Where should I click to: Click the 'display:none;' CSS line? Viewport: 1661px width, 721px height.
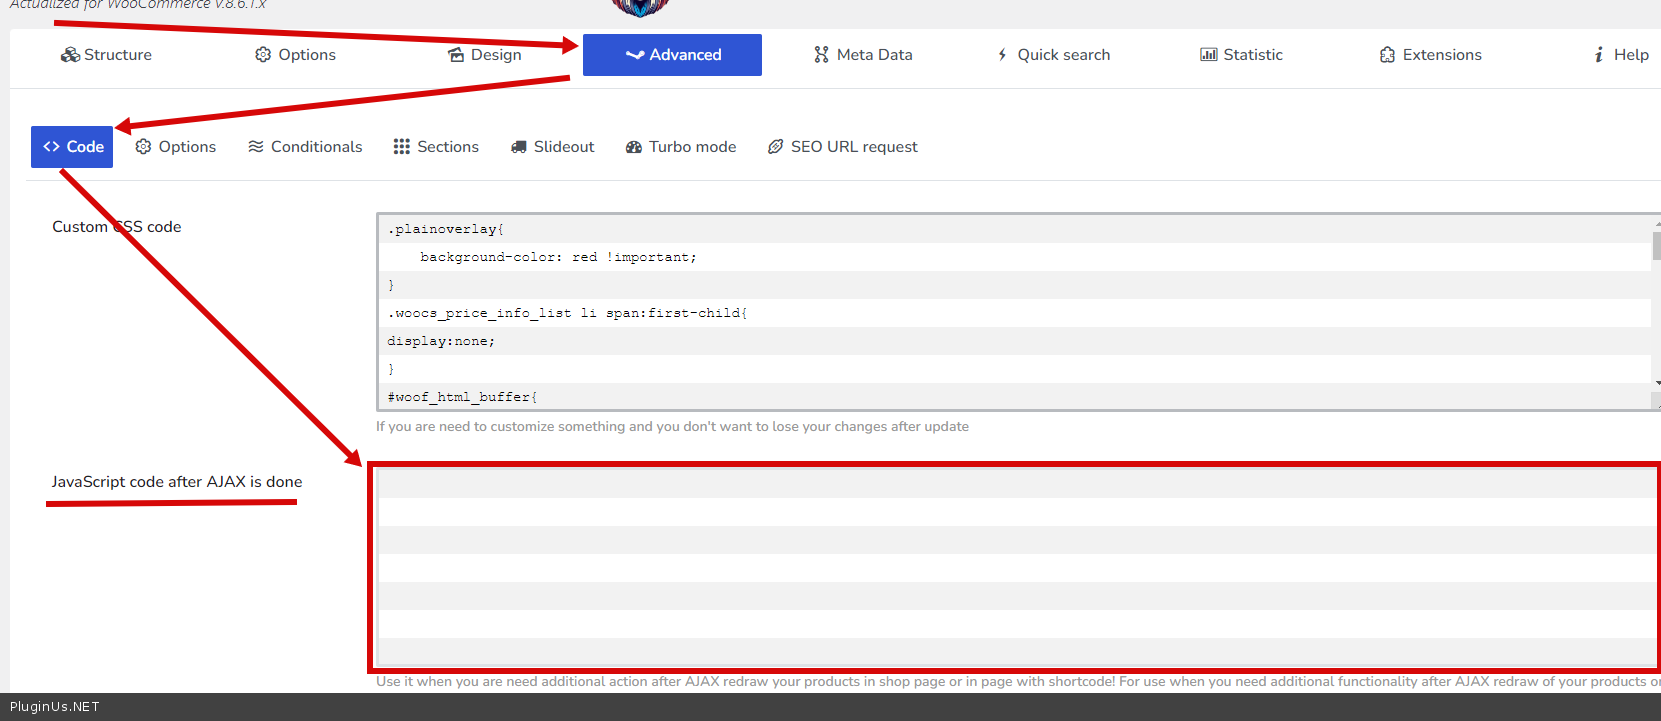[x=441, y=341]
